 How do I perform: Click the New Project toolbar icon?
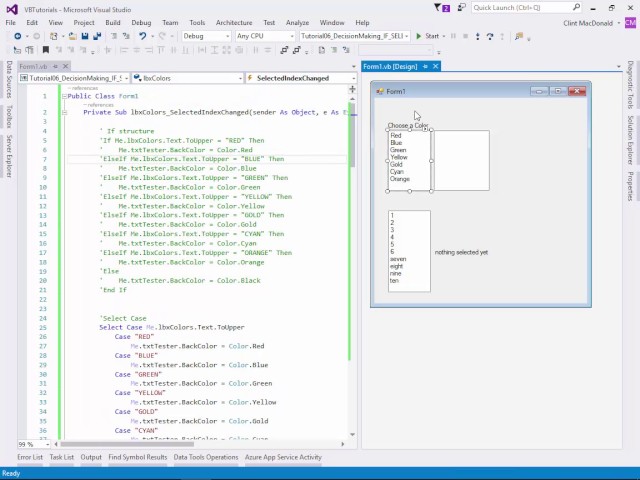53,36
